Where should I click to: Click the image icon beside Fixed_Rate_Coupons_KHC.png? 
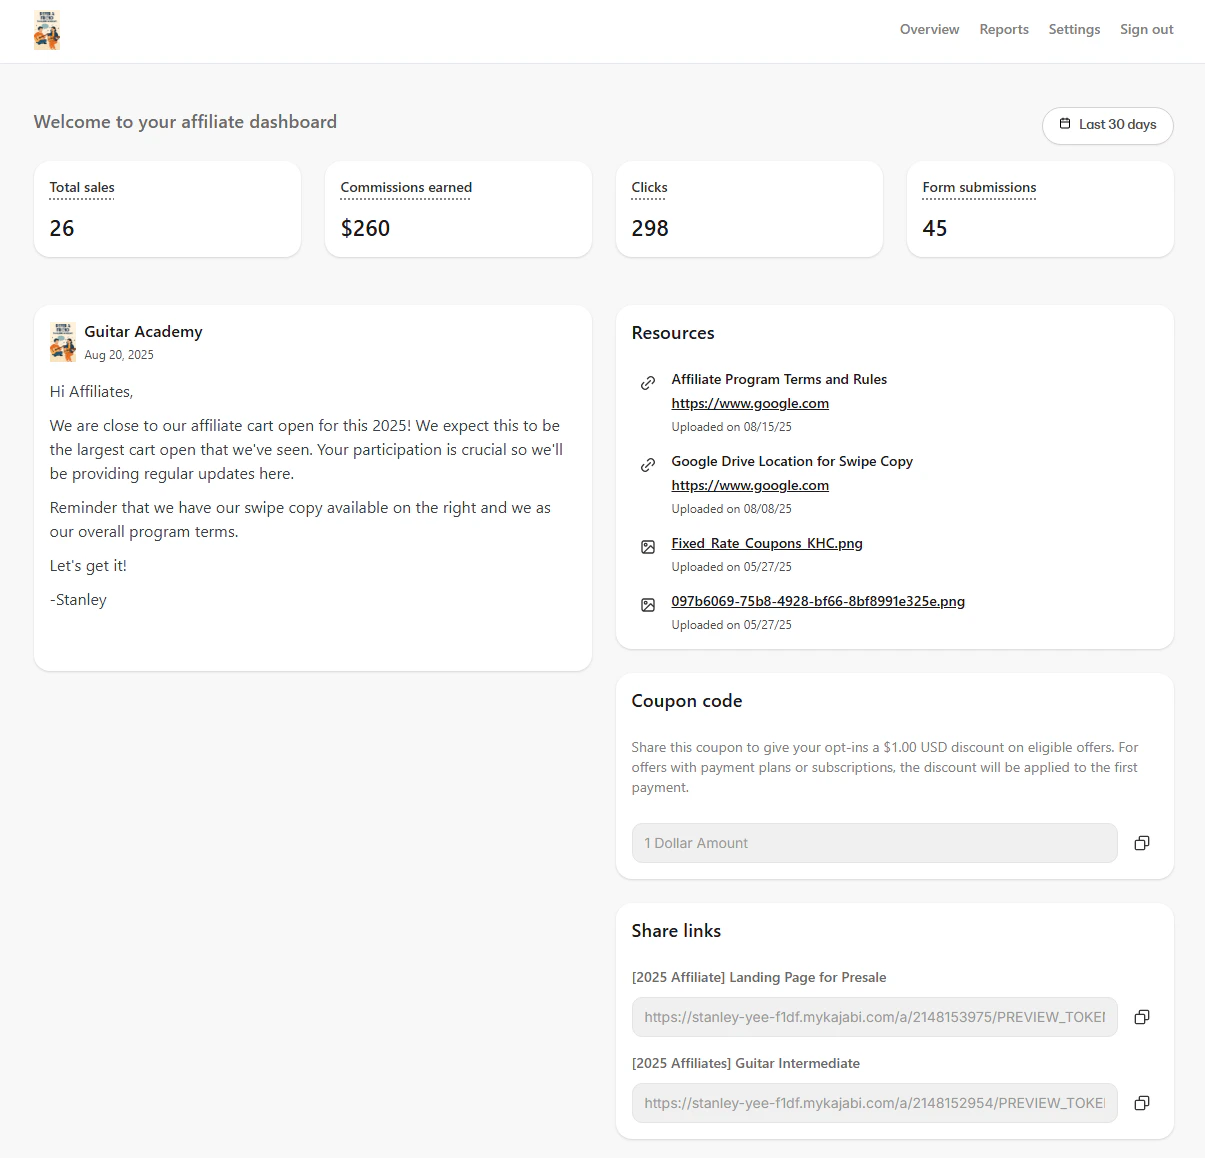tap(647, 547)
